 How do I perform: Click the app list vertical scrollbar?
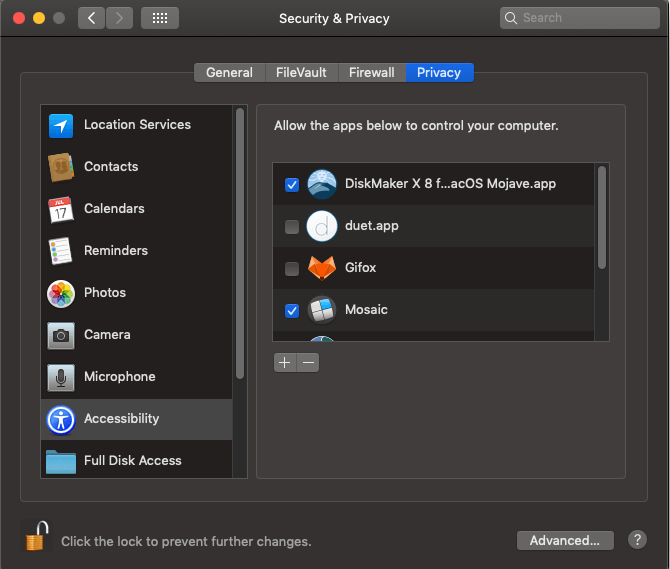click(602, 217)
